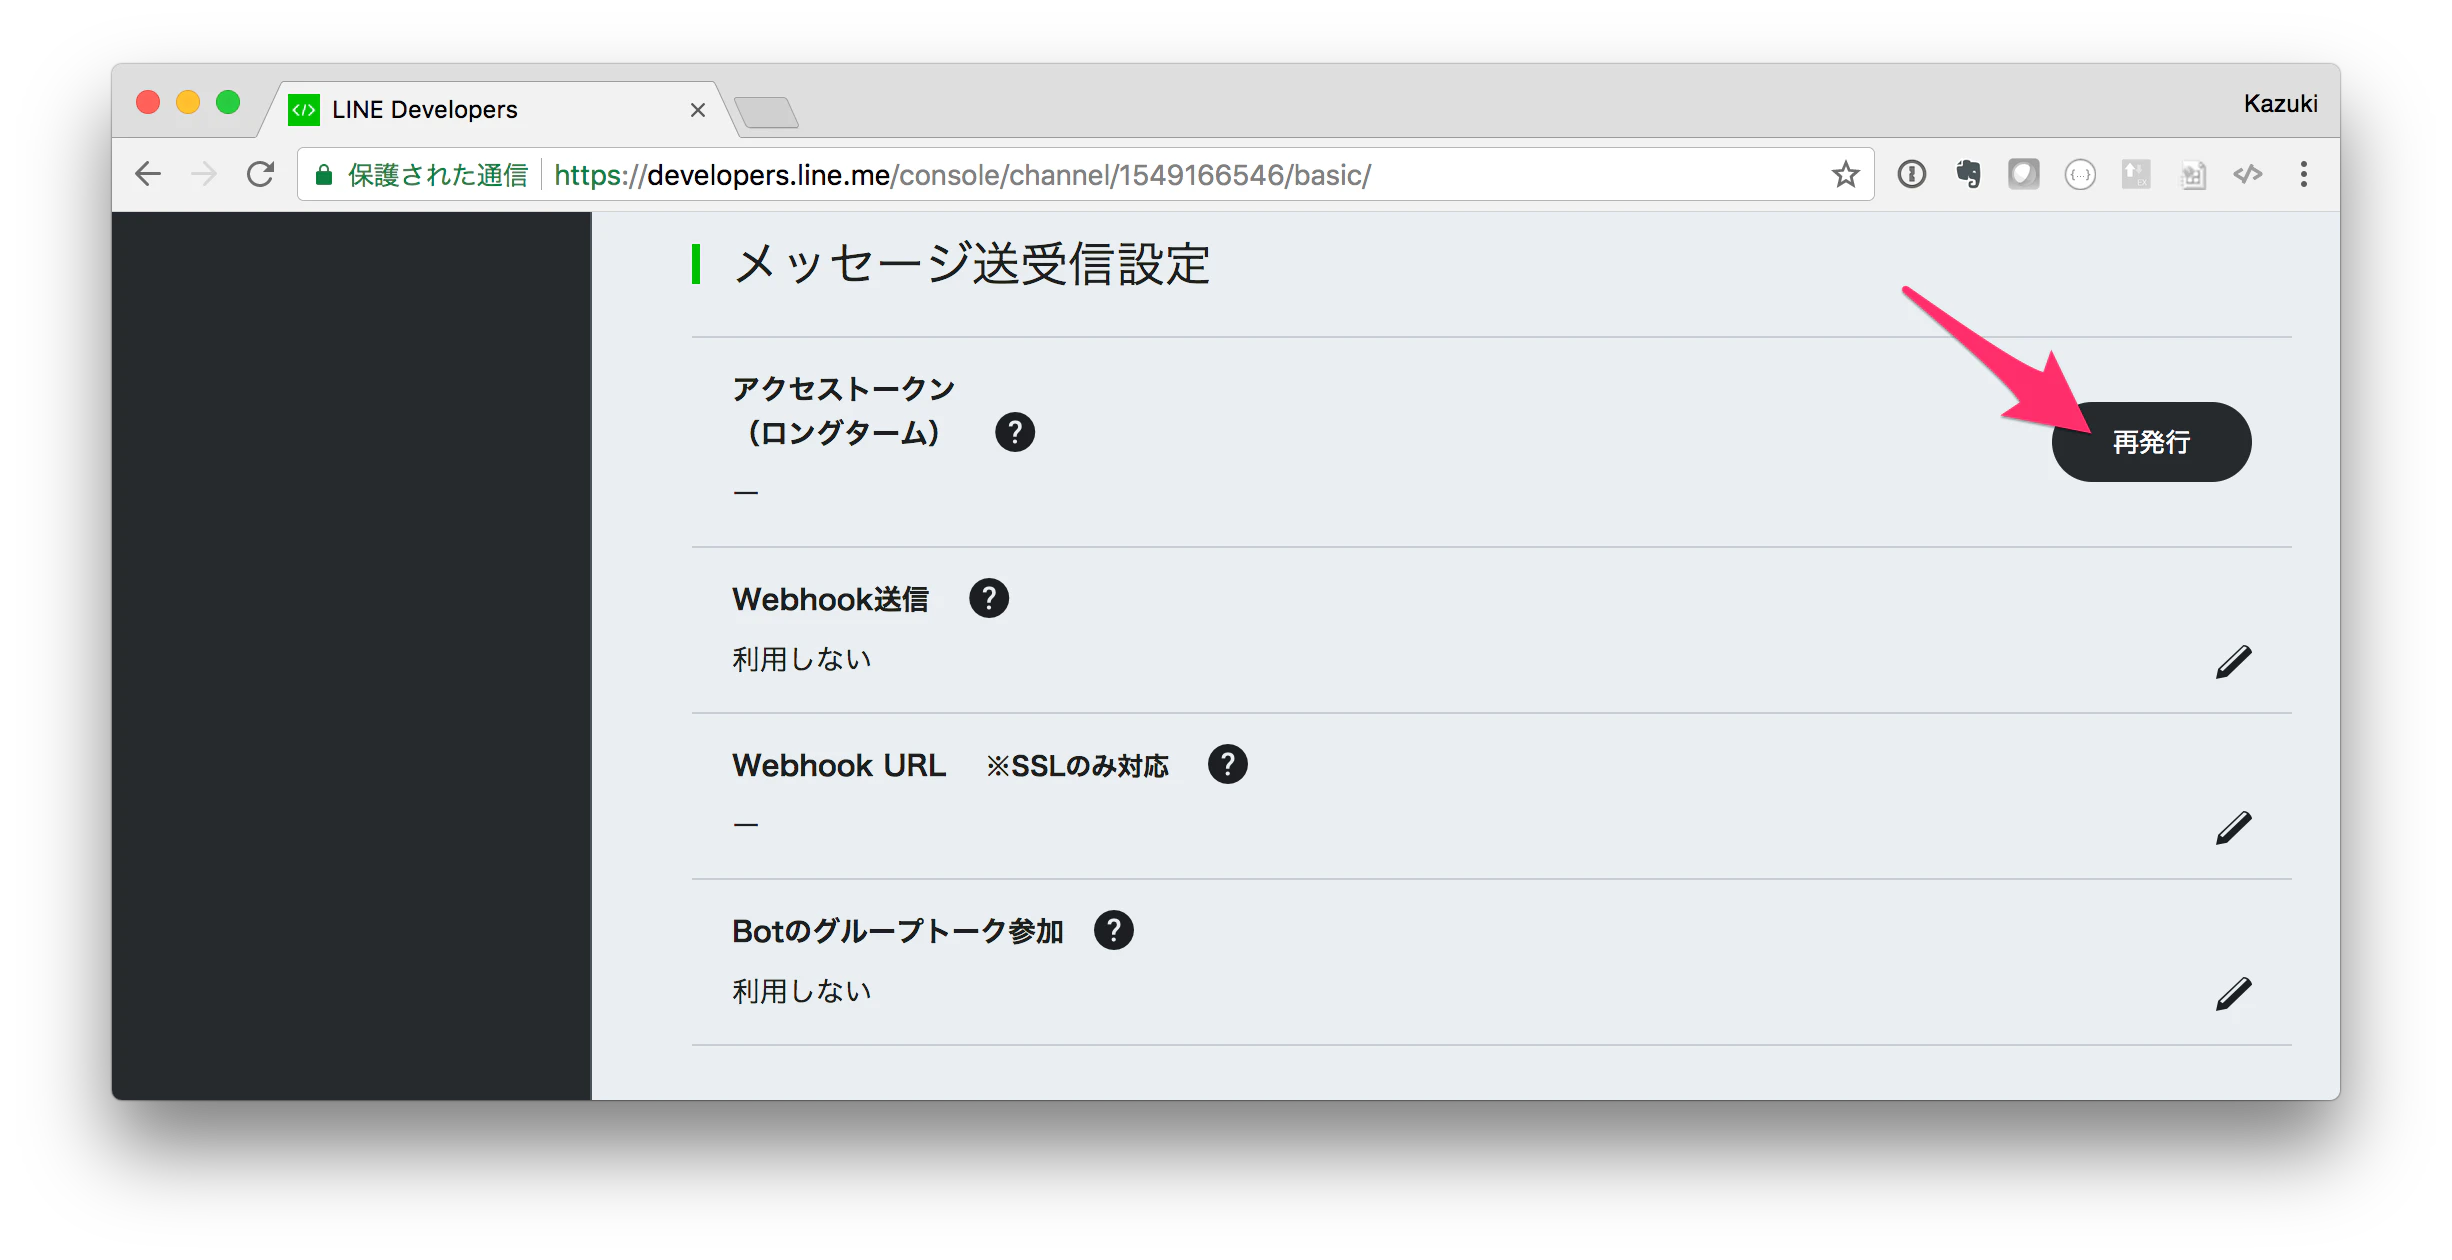Open a new browser tab
2452x1260 pixels.
pyautogui.click(x=766, y=112)
